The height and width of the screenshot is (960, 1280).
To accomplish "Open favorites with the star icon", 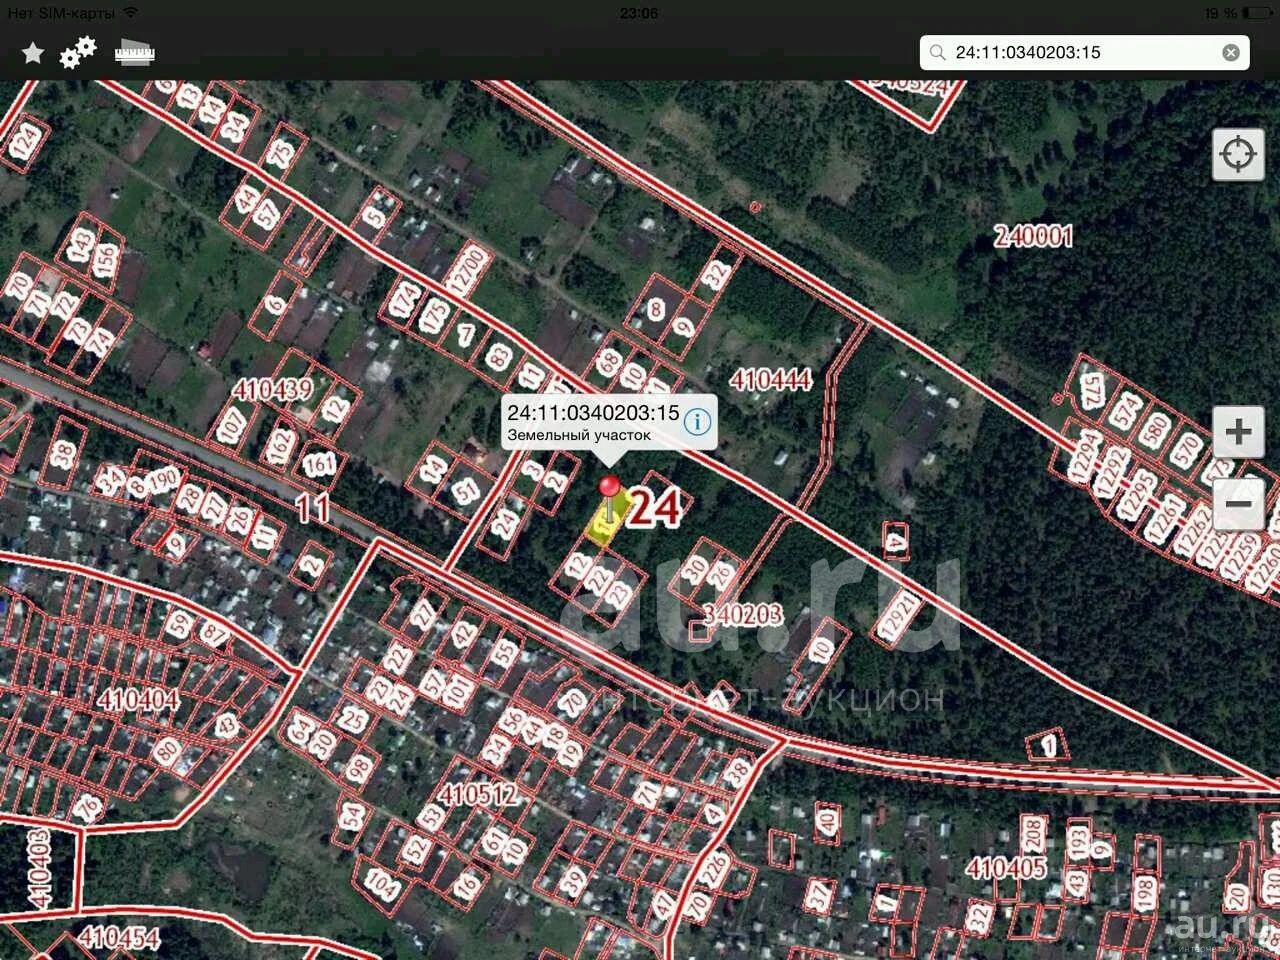I will (33, 53).
